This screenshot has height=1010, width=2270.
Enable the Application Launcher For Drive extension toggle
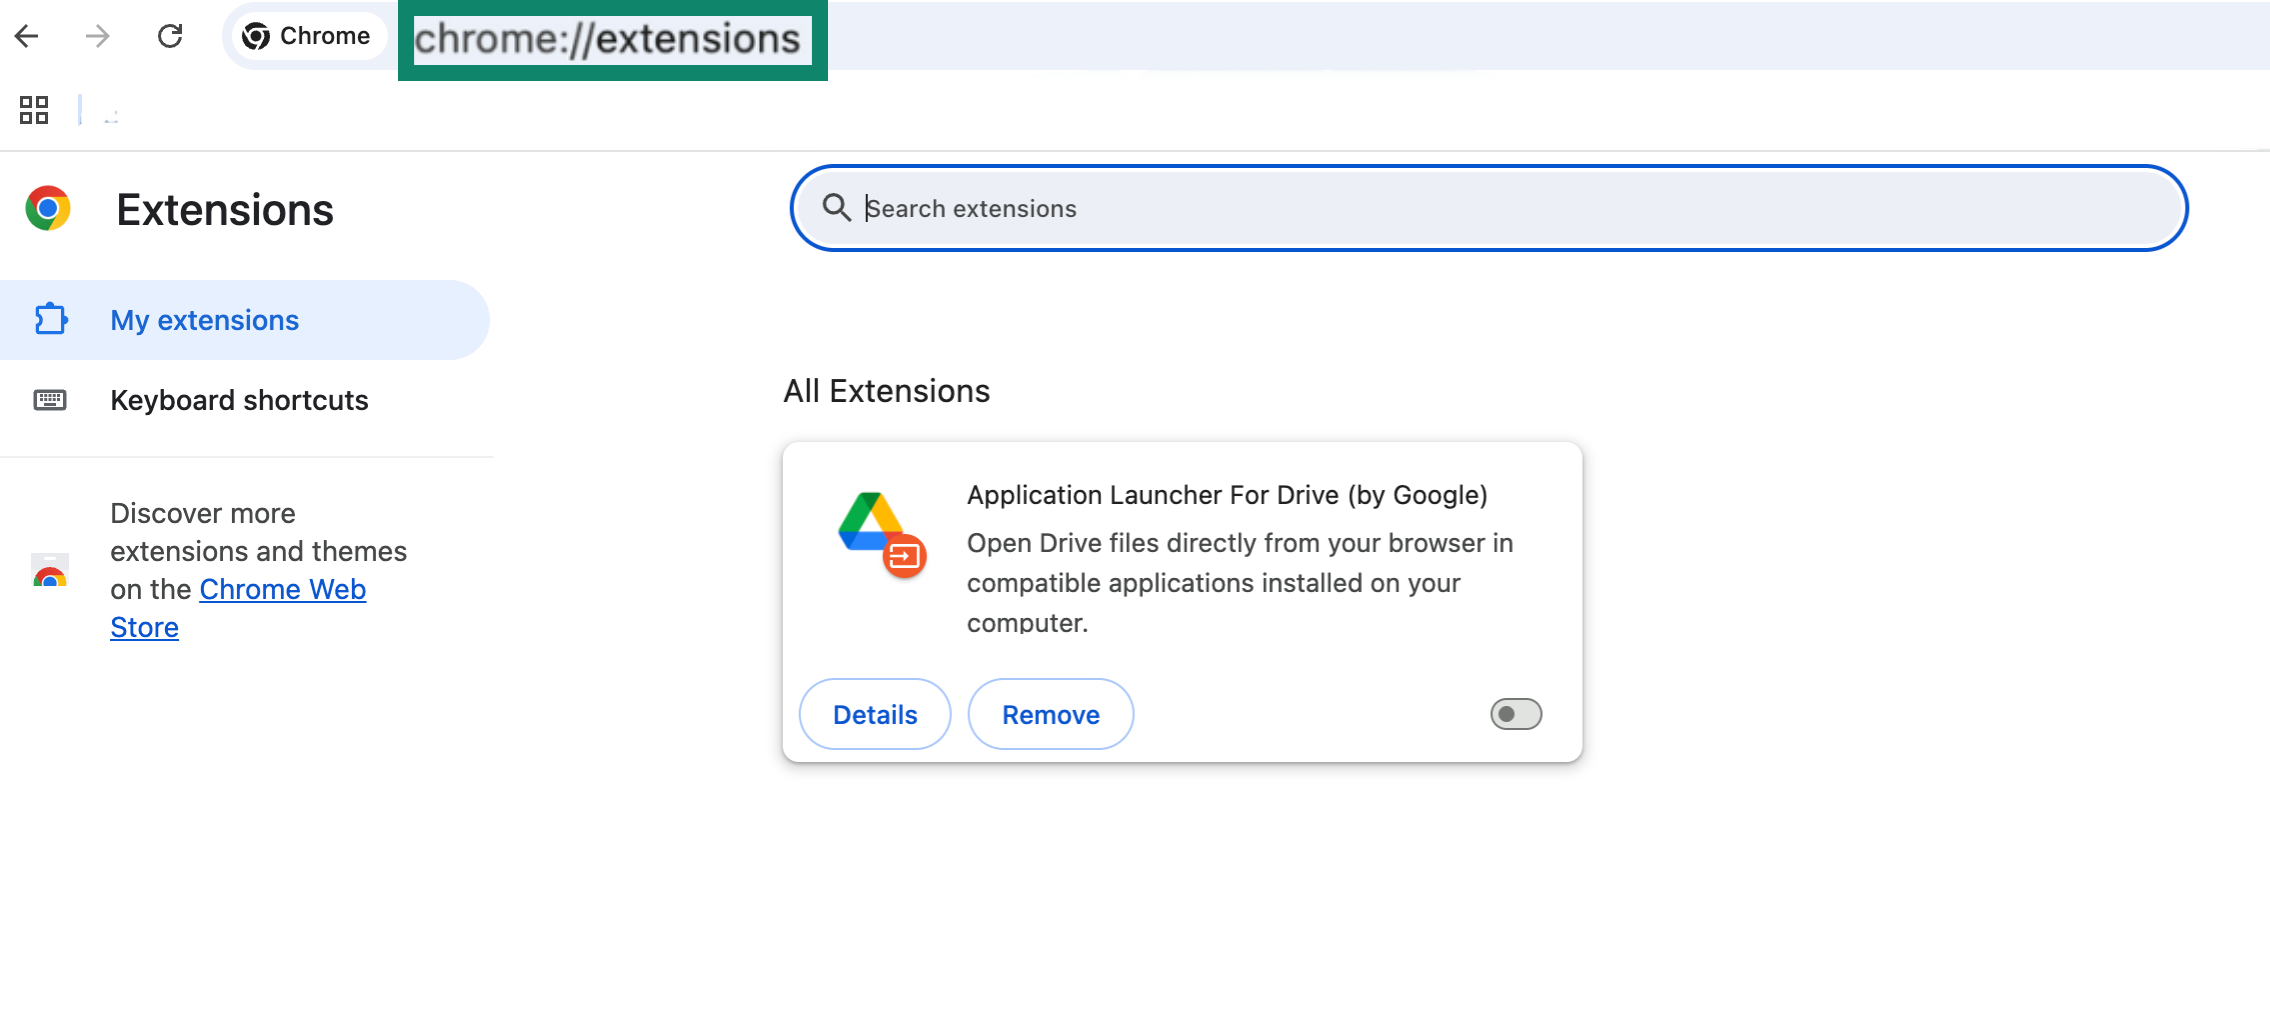[x=1516, y=714]
